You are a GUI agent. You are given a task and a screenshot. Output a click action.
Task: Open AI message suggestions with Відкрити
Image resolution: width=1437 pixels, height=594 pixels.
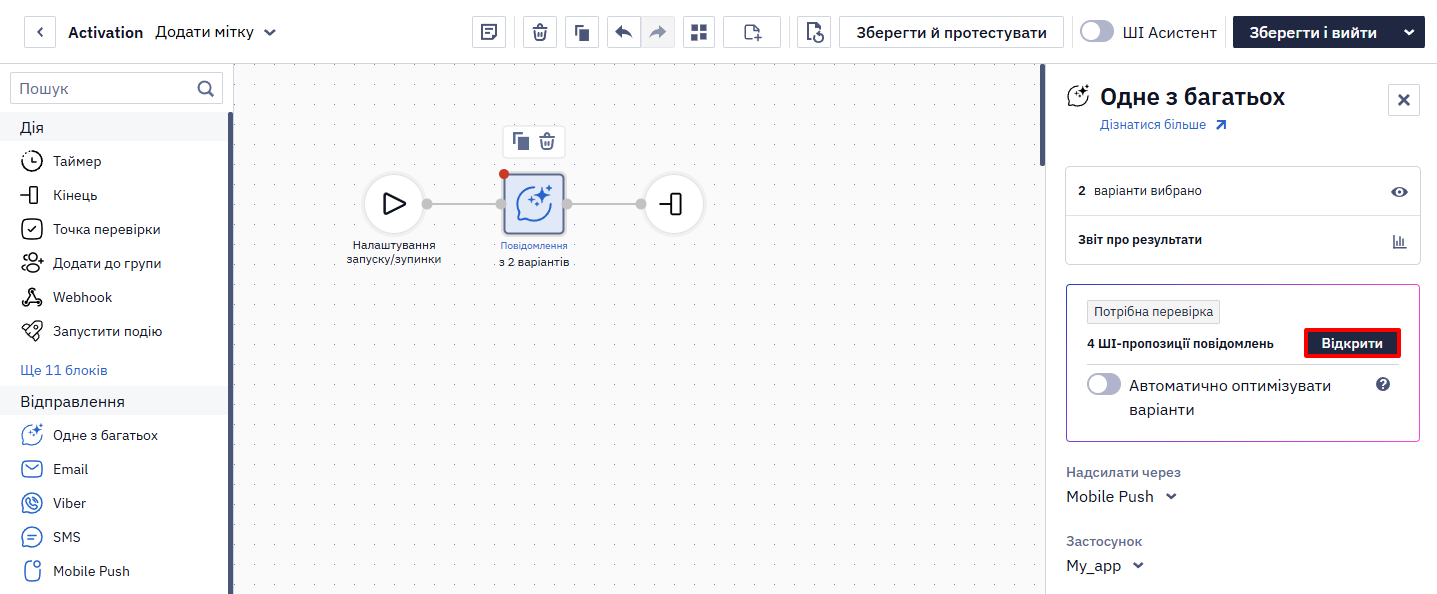(1352, 343)
